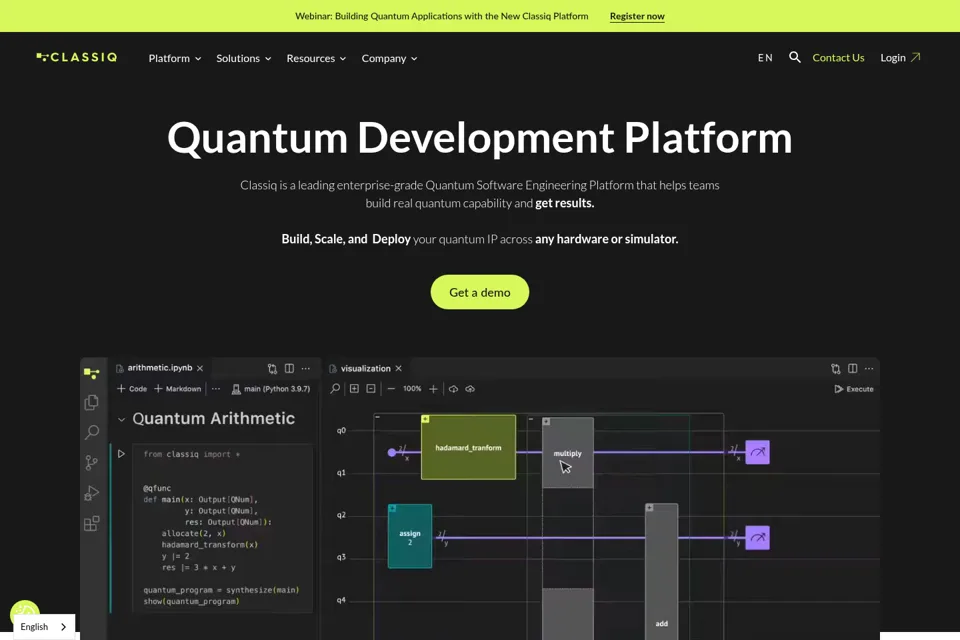Viewport: 960px width, 640px height.
Task: Close the visualization tab
Action: point(399,368)
